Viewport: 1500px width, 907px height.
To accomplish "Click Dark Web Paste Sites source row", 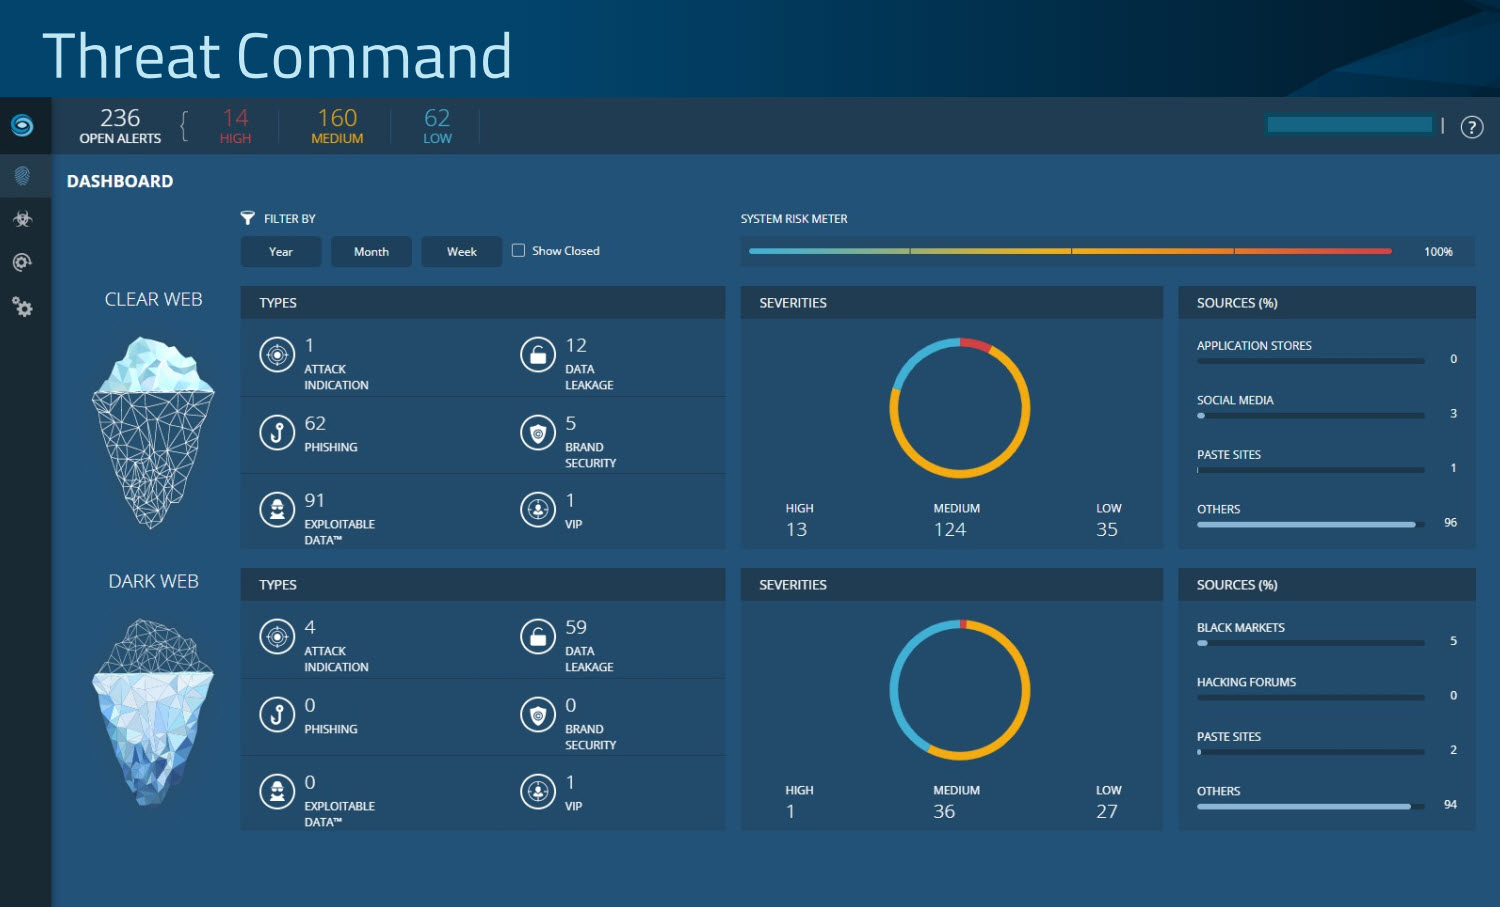I will point(1327,743).
